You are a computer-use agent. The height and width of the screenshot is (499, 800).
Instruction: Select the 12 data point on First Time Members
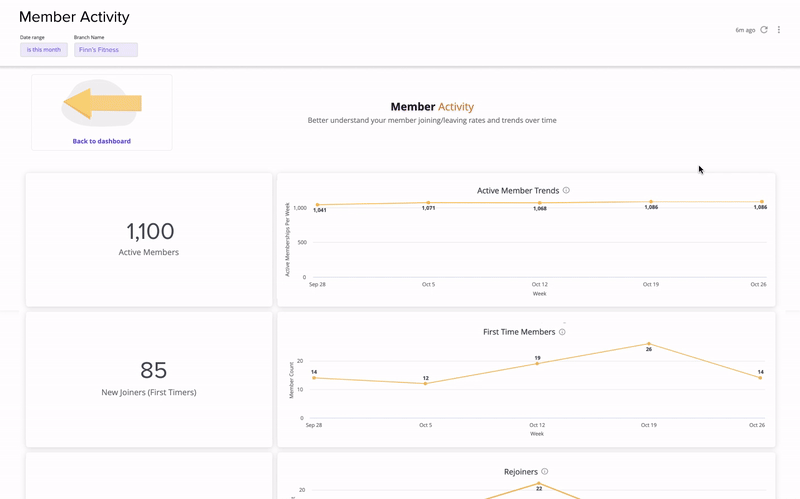tap(426, 384)
